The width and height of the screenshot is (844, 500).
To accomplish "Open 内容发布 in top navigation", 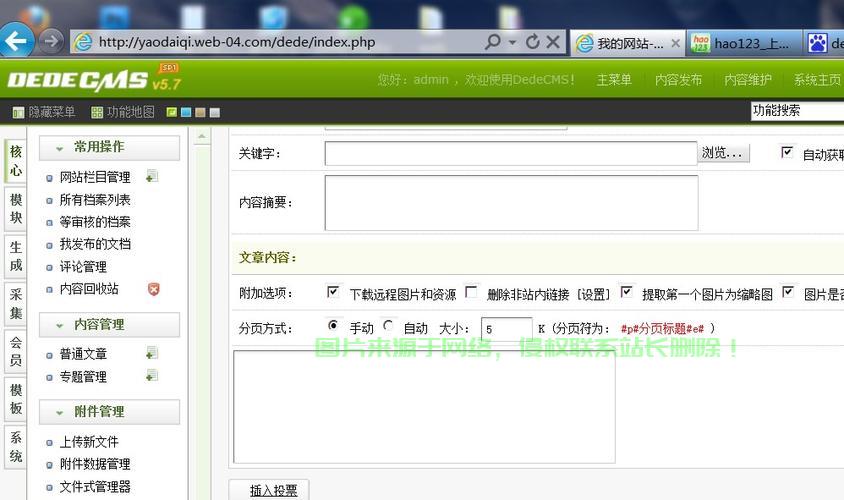I will click(x=678, y=80).
